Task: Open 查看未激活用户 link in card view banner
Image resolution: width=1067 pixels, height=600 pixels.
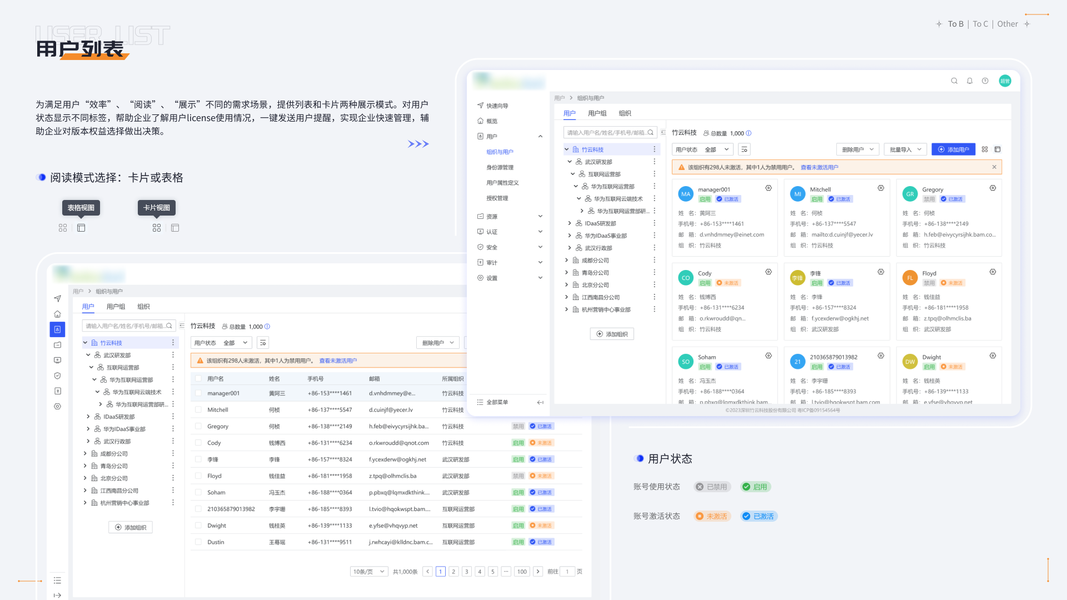Action: click(x=819, y=167)
